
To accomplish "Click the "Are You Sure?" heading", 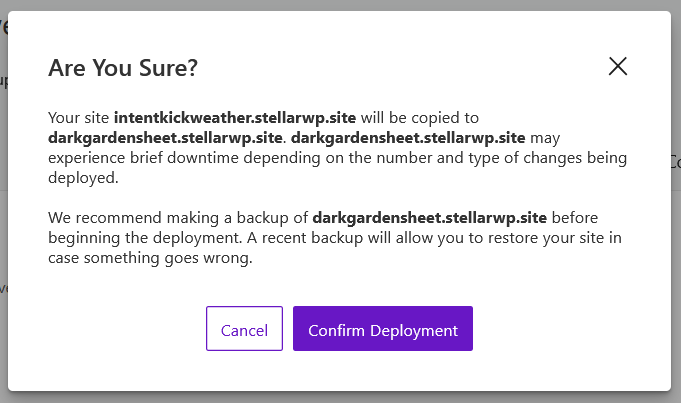I will click(123, 68).
